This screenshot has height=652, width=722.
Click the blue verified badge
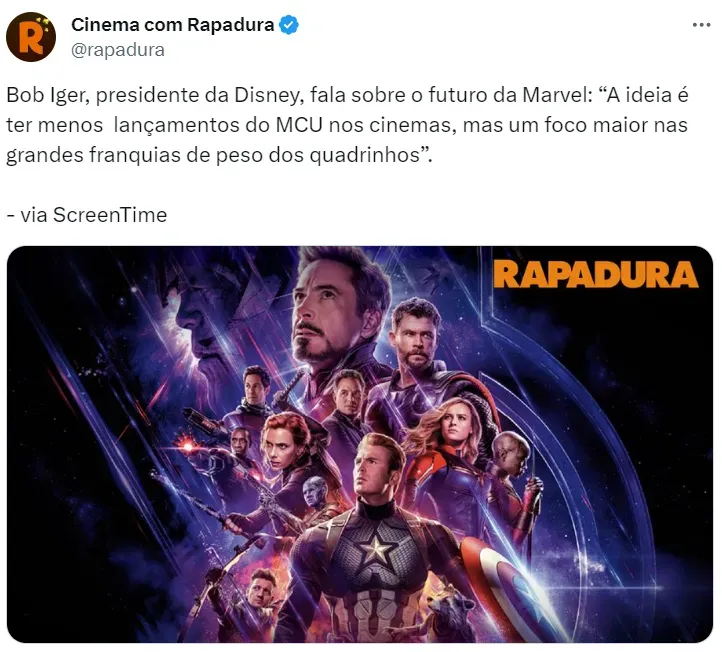[x=289, y=25]
